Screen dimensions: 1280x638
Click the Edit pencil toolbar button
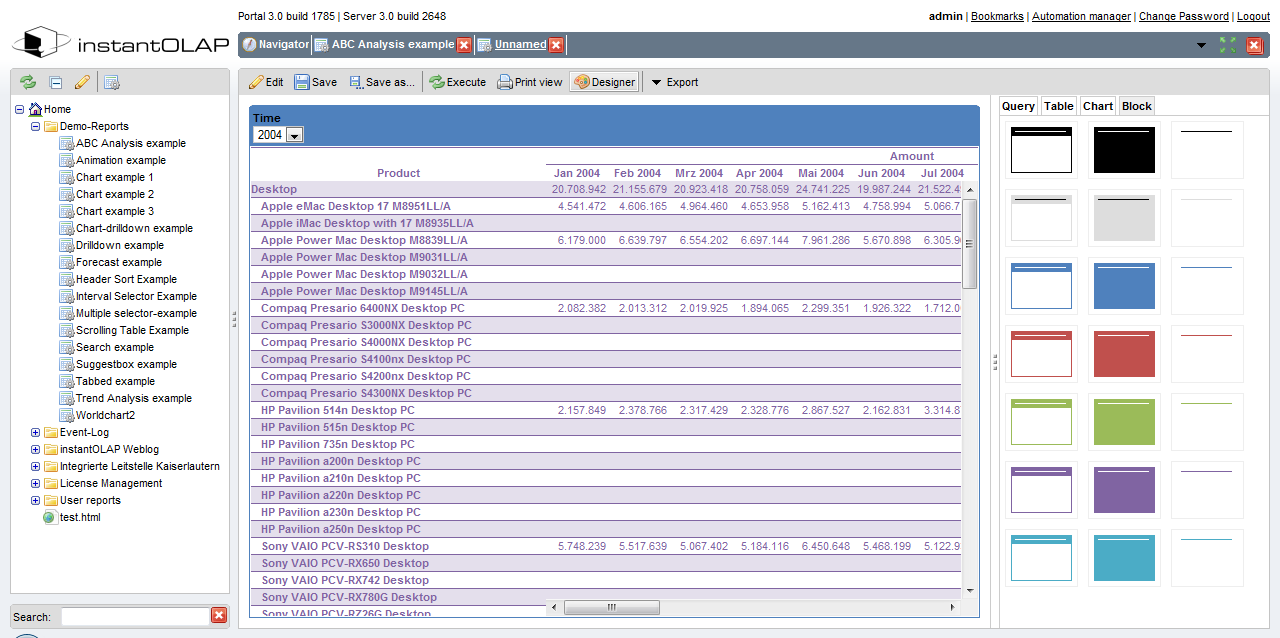tap(266, 82)
